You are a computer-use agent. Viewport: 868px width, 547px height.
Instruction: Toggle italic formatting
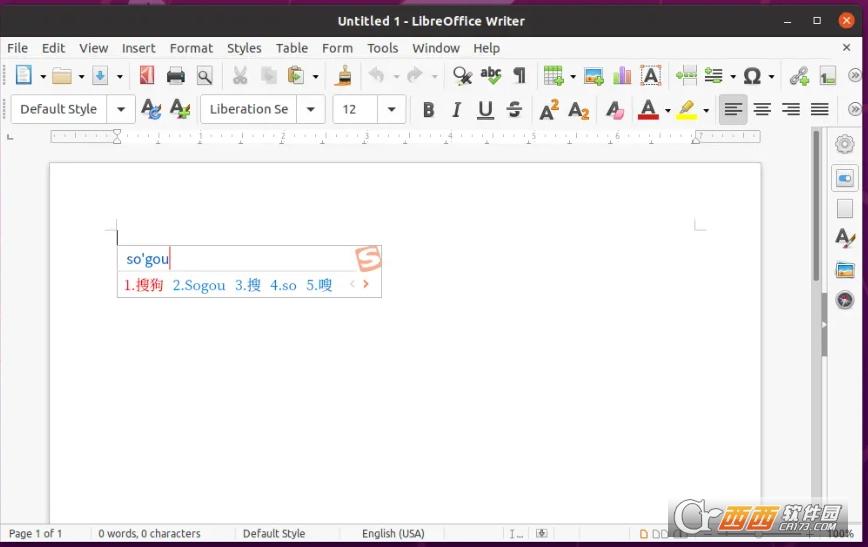pos(456,110)
